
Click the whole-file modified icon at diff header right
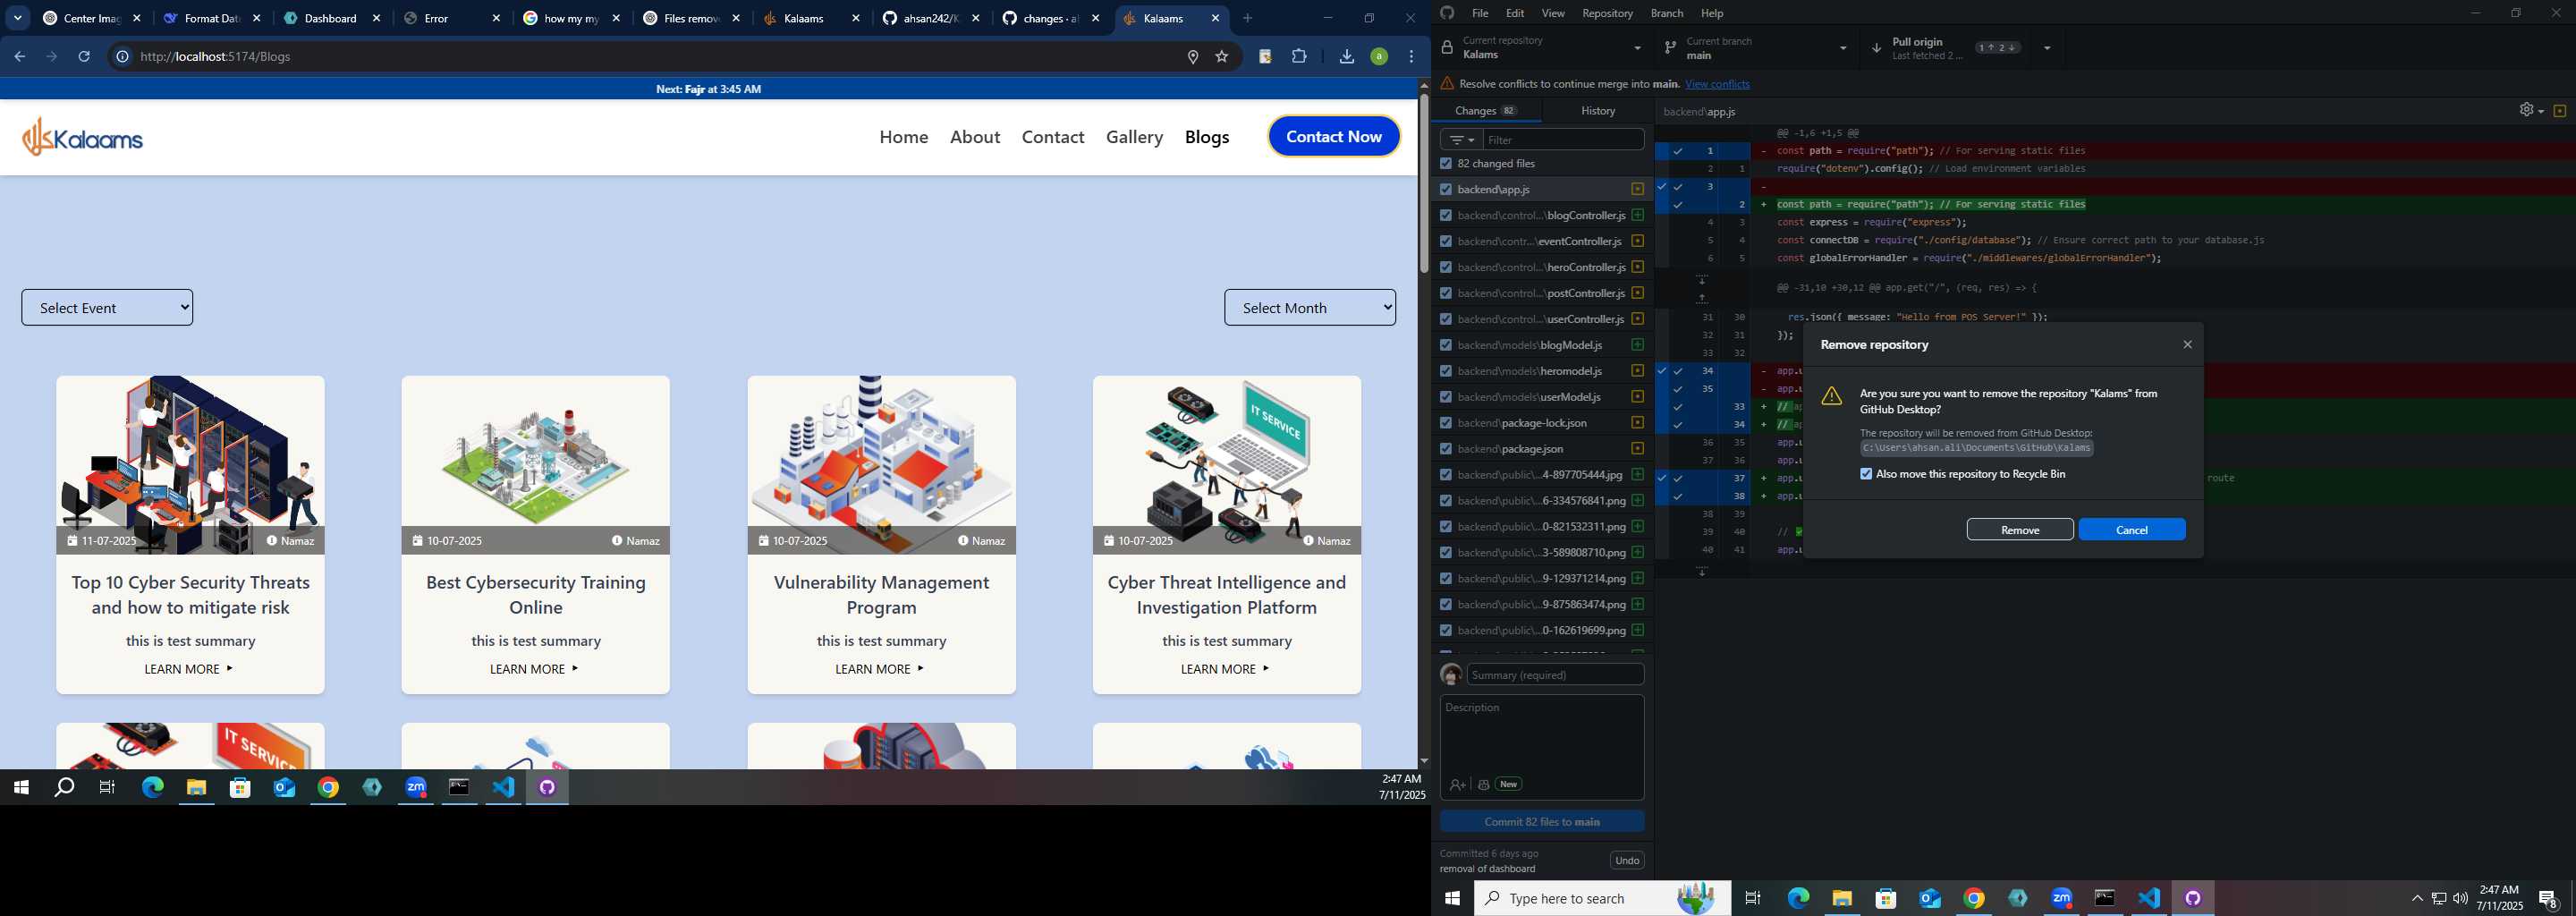(x=2559, y=111)
